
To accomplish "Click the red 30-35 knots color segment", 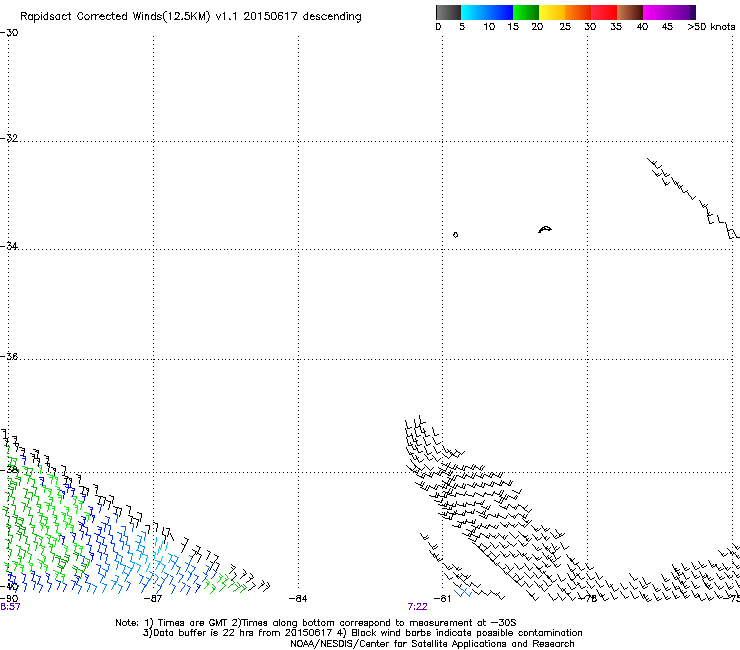I will 604,12.
